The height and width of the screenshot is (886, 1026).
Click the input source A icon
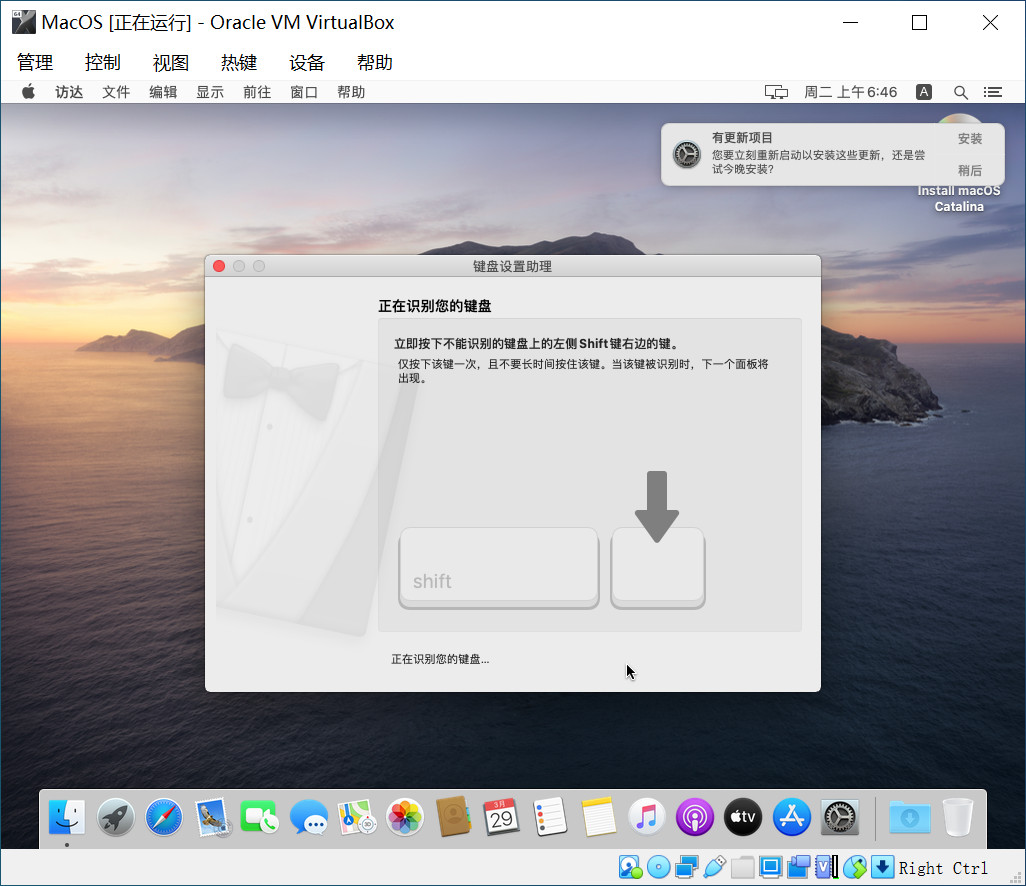[x=924, y=92]
